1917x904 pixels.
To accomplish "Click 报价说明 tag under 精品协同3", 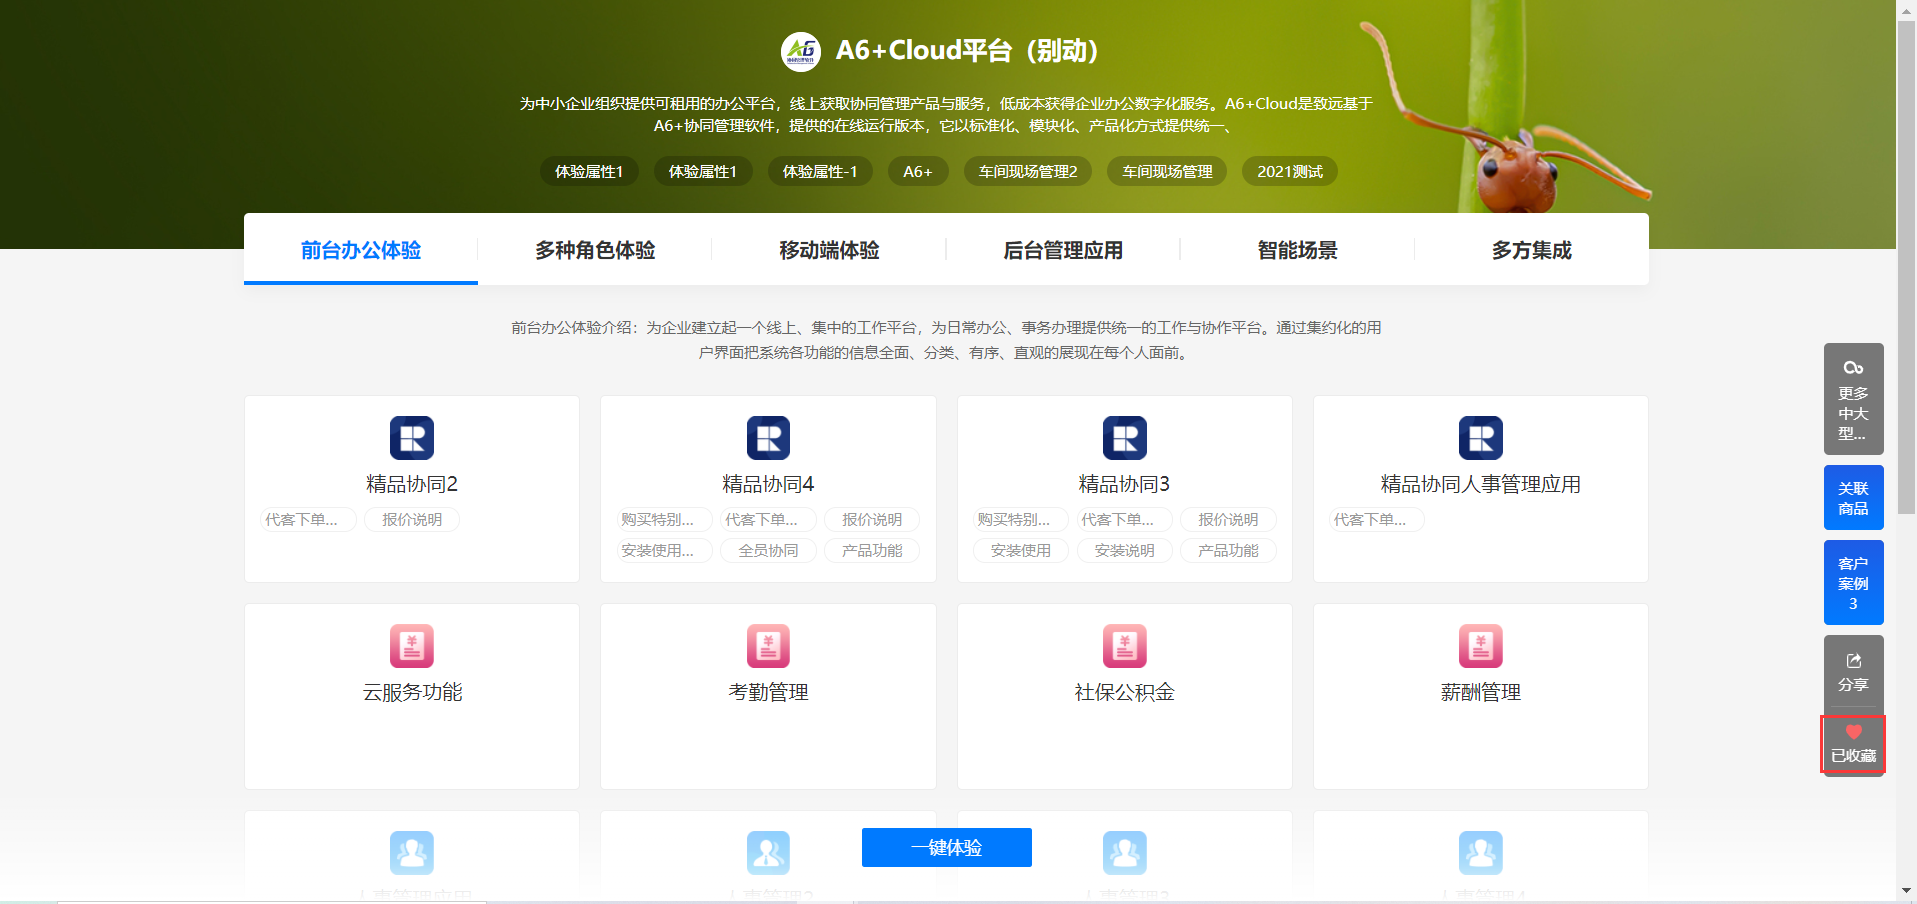I will pyautogui.click(x=1228, y=520).
